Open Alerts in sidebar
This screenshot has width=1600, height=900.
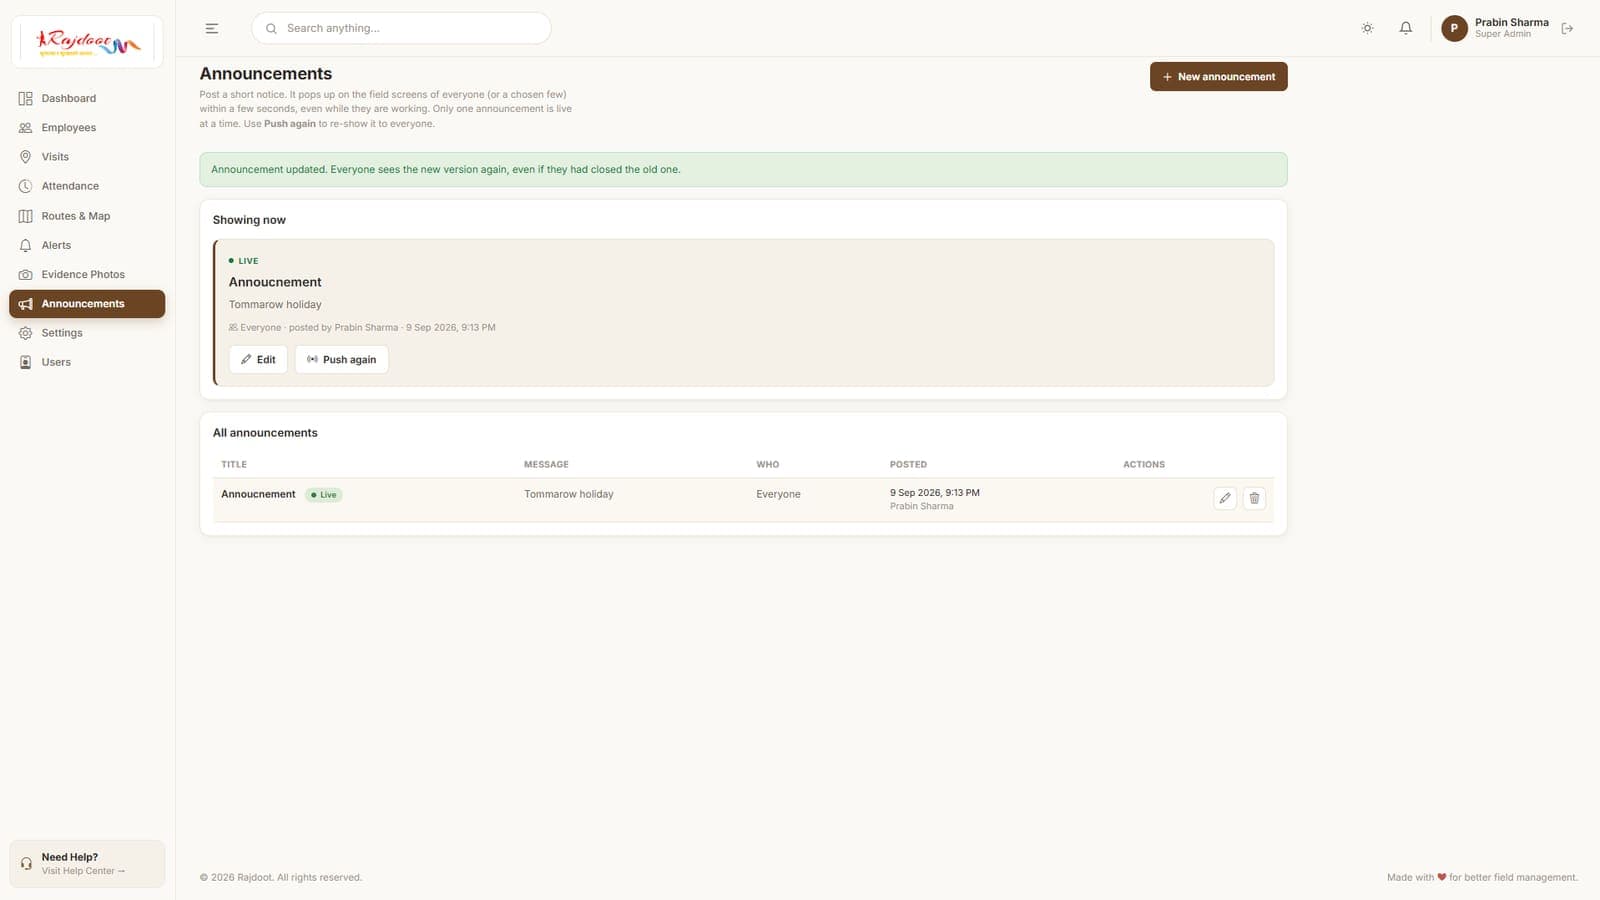[87, 245]
